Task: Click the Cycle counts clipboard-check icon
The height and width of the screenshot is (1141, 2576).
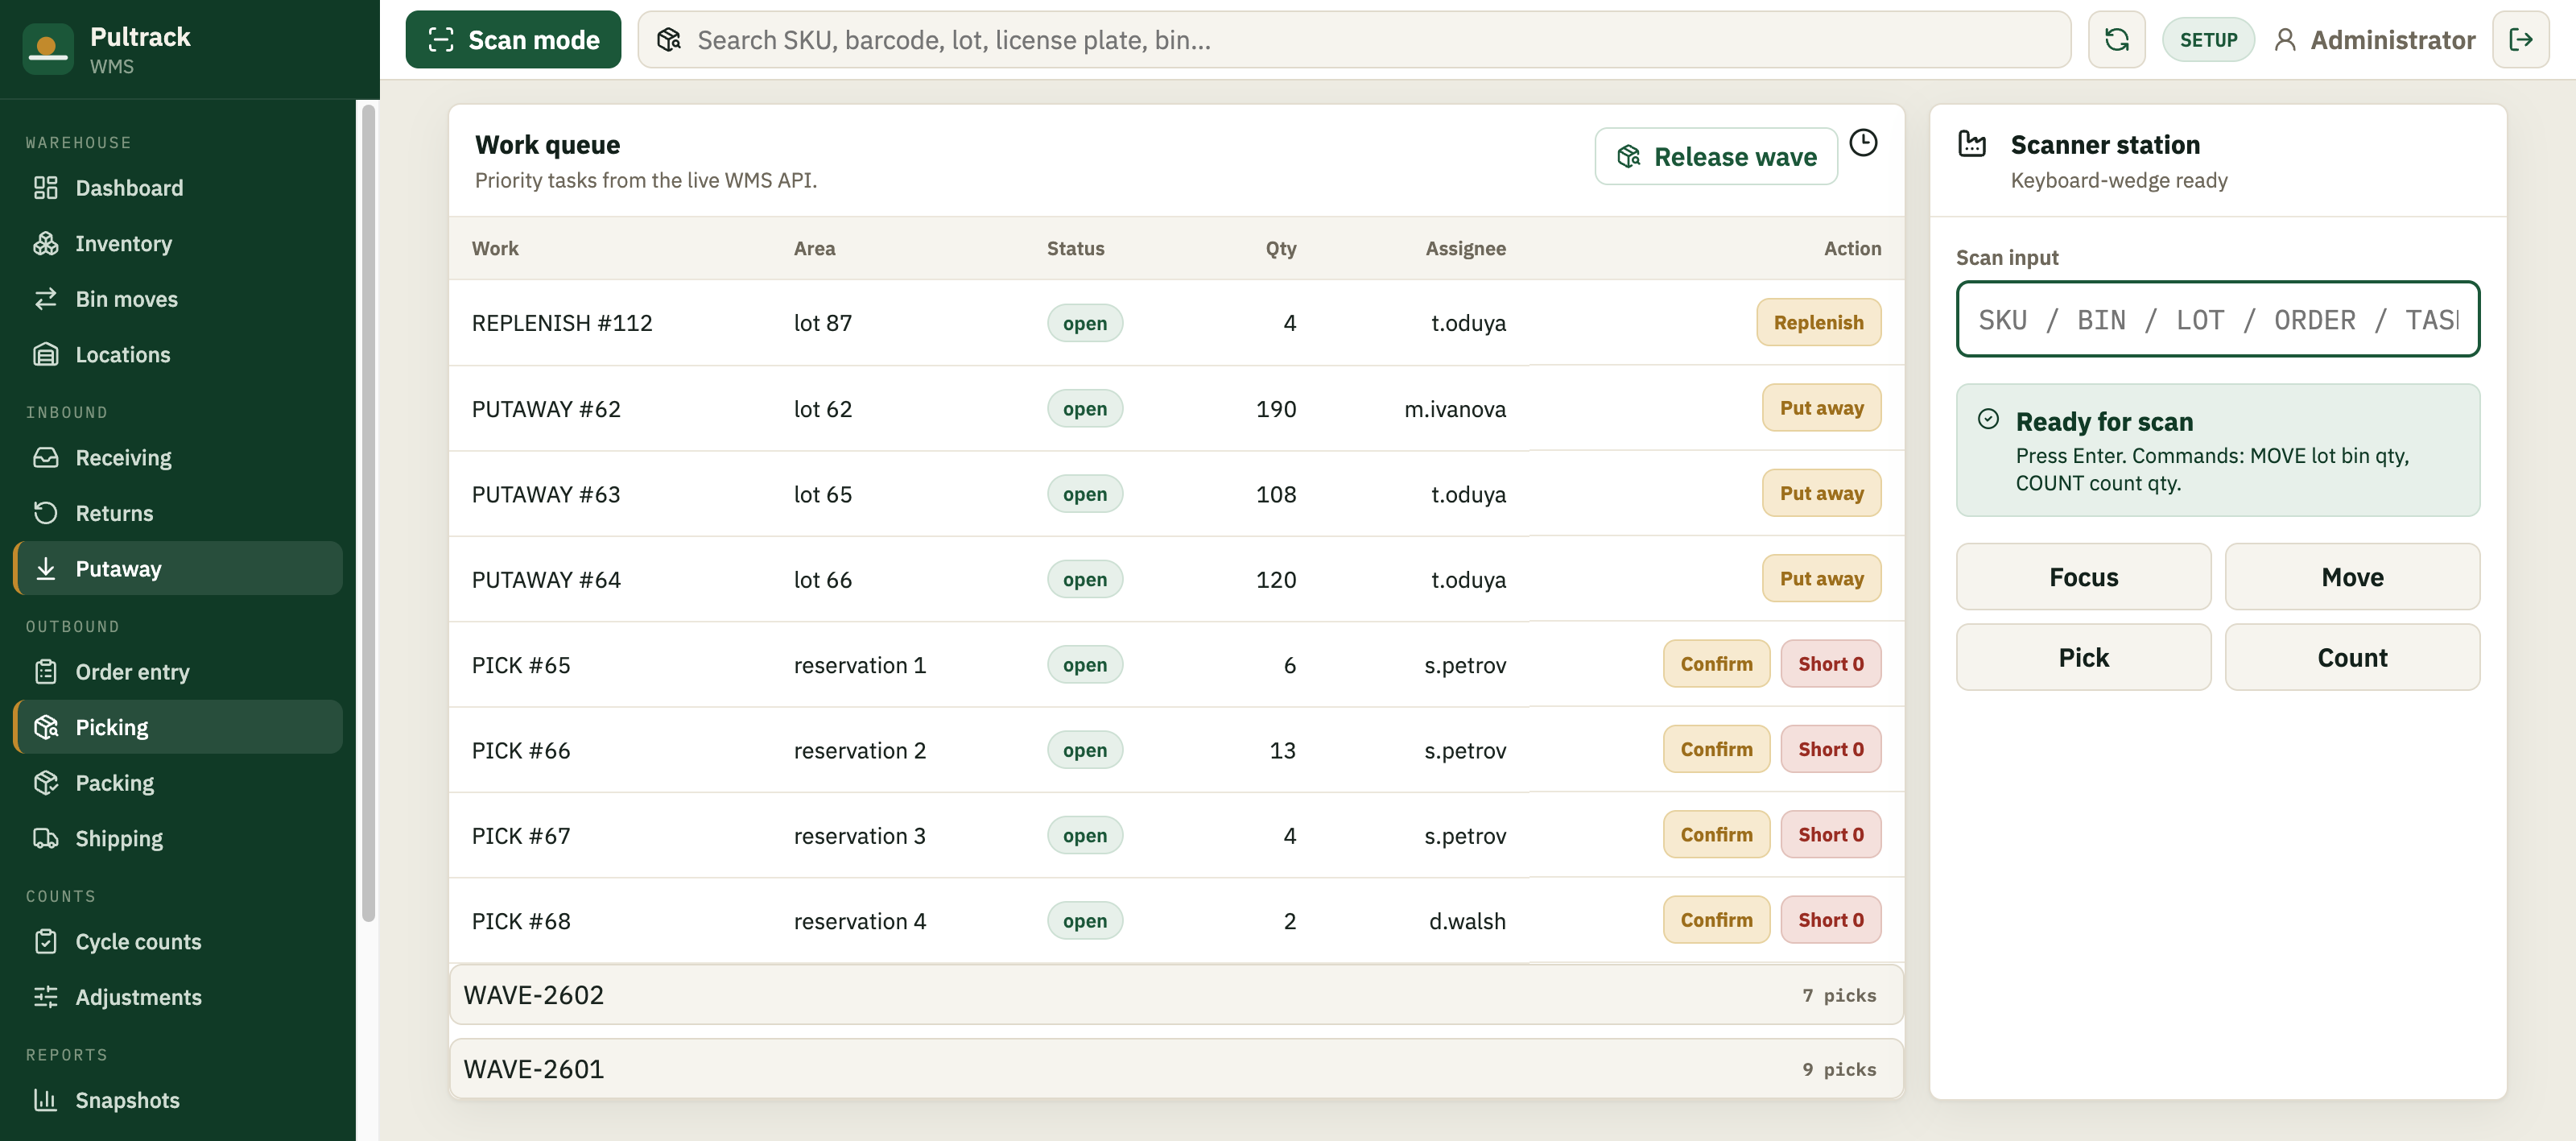Action: click(x=46, y=941)
